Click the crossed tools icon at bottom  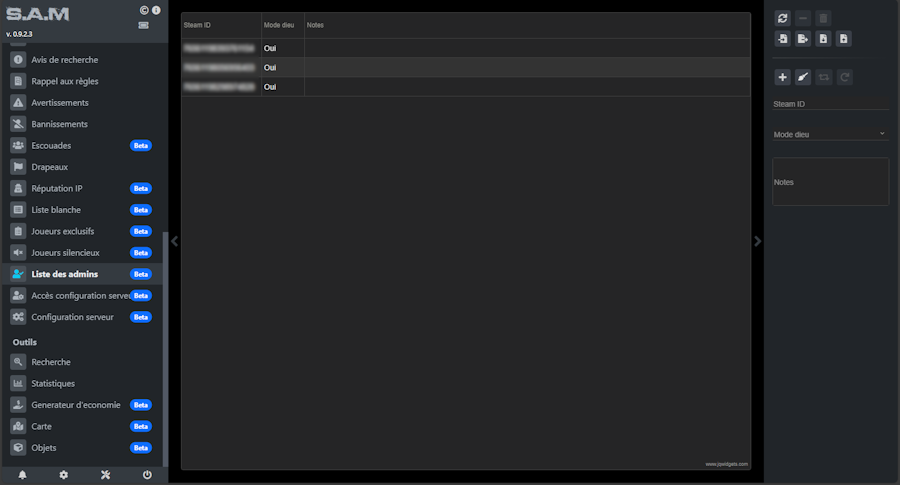pyautogui.click(x=105, y=474)
